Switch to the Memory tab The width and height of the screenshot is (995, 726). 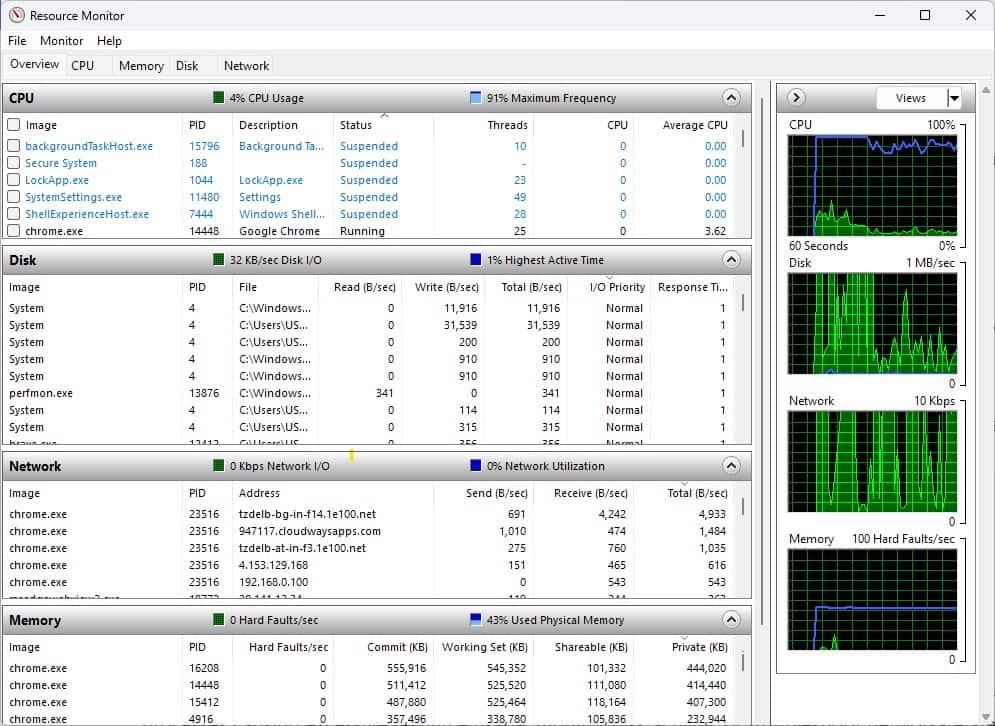coord(141,65)
